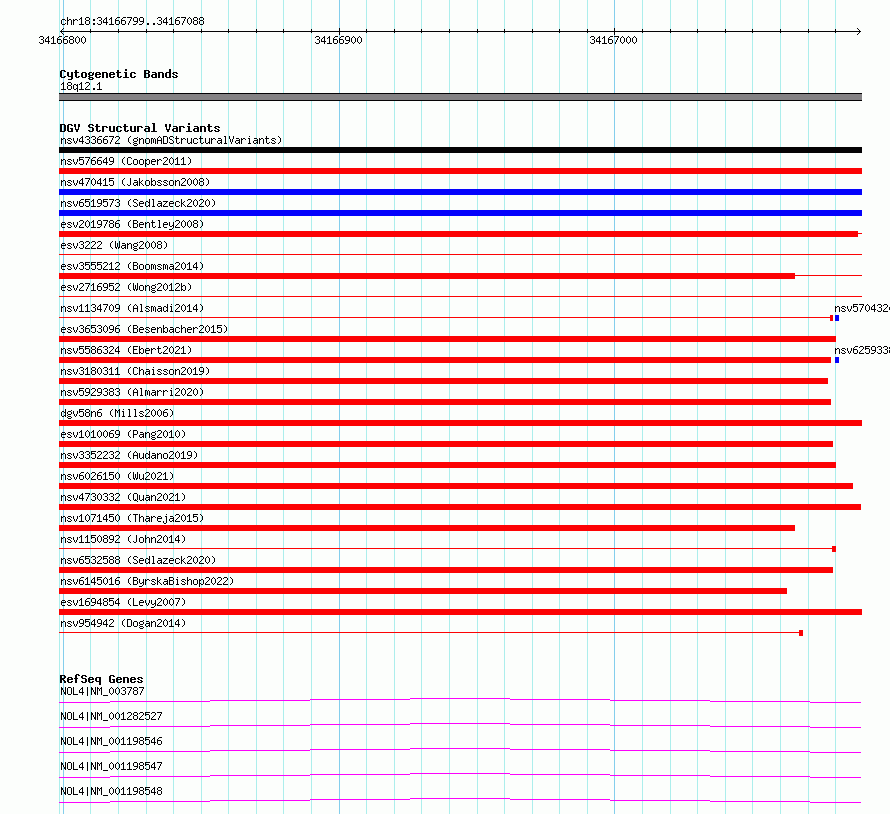Select variant nsv5586324 (Ebert2021) label
Screen dimensions: 890x814
tap(126, 350)
